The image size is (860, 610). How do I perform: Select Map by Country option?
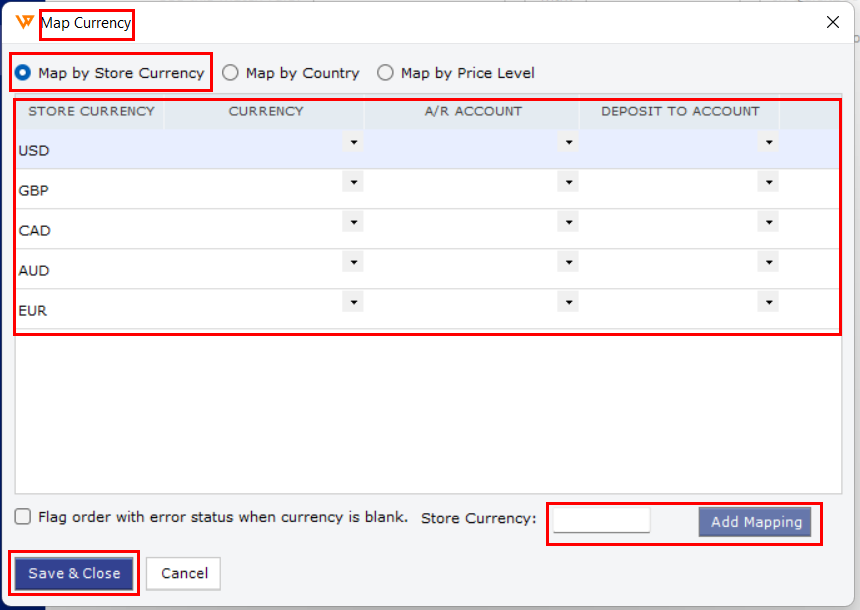[x=231, y=73]
